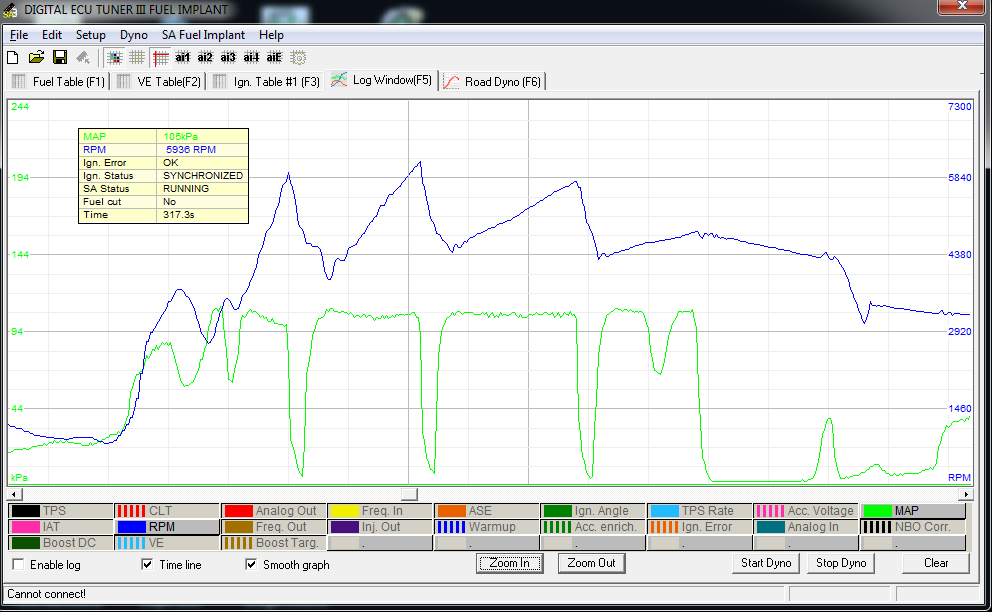Click the ai4 toolbar icon
Screen dimensions: 992x612
tap(251, 58)
